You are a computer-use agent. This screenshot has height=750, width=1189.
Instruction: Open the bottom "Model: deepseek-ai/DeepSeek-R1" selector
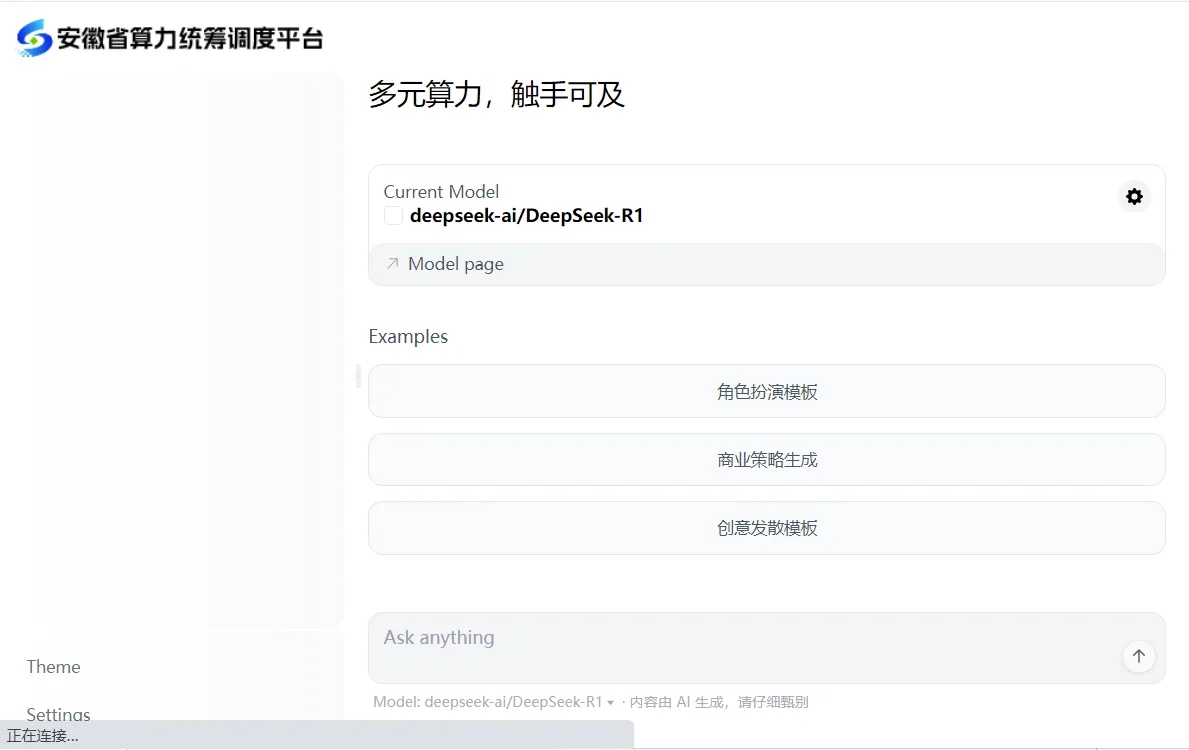click(488, 702)
